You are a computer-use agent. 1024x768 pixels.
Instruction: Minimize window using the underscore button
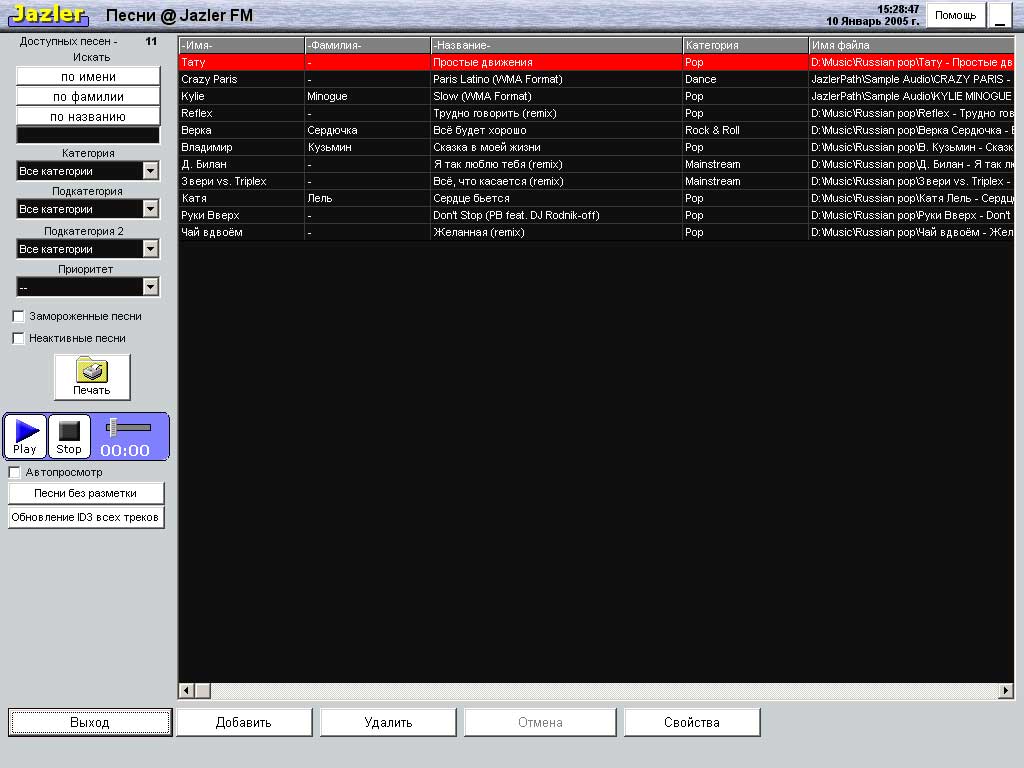1000,16
